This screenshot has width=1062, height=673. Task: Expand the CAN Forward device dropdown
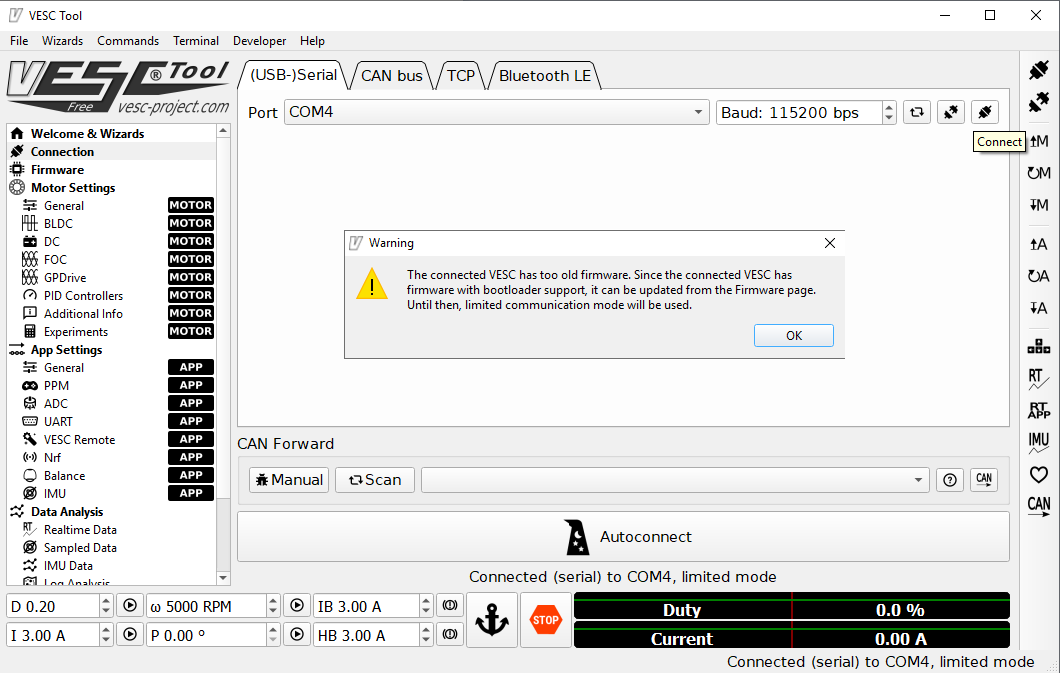(x=675, y=480)
